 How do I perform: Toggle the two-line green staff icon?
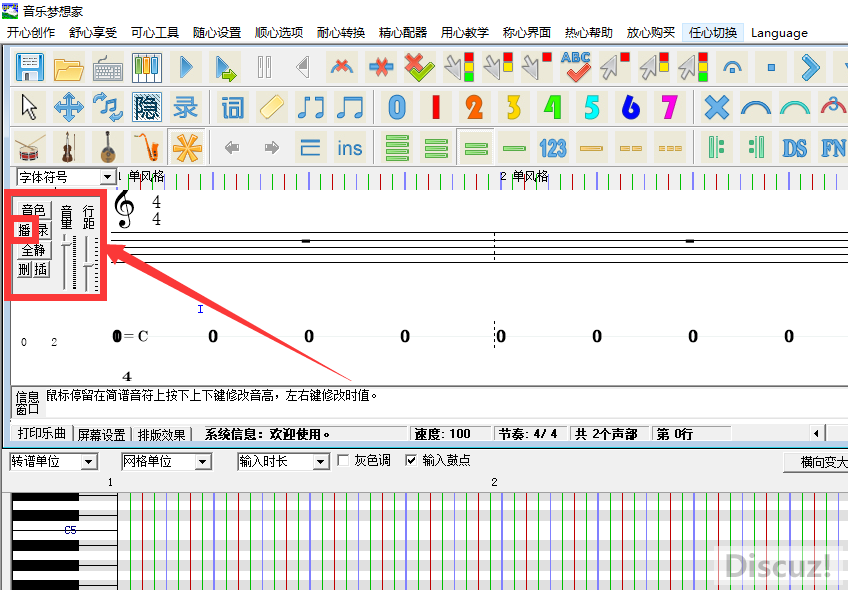coord(475,148)
